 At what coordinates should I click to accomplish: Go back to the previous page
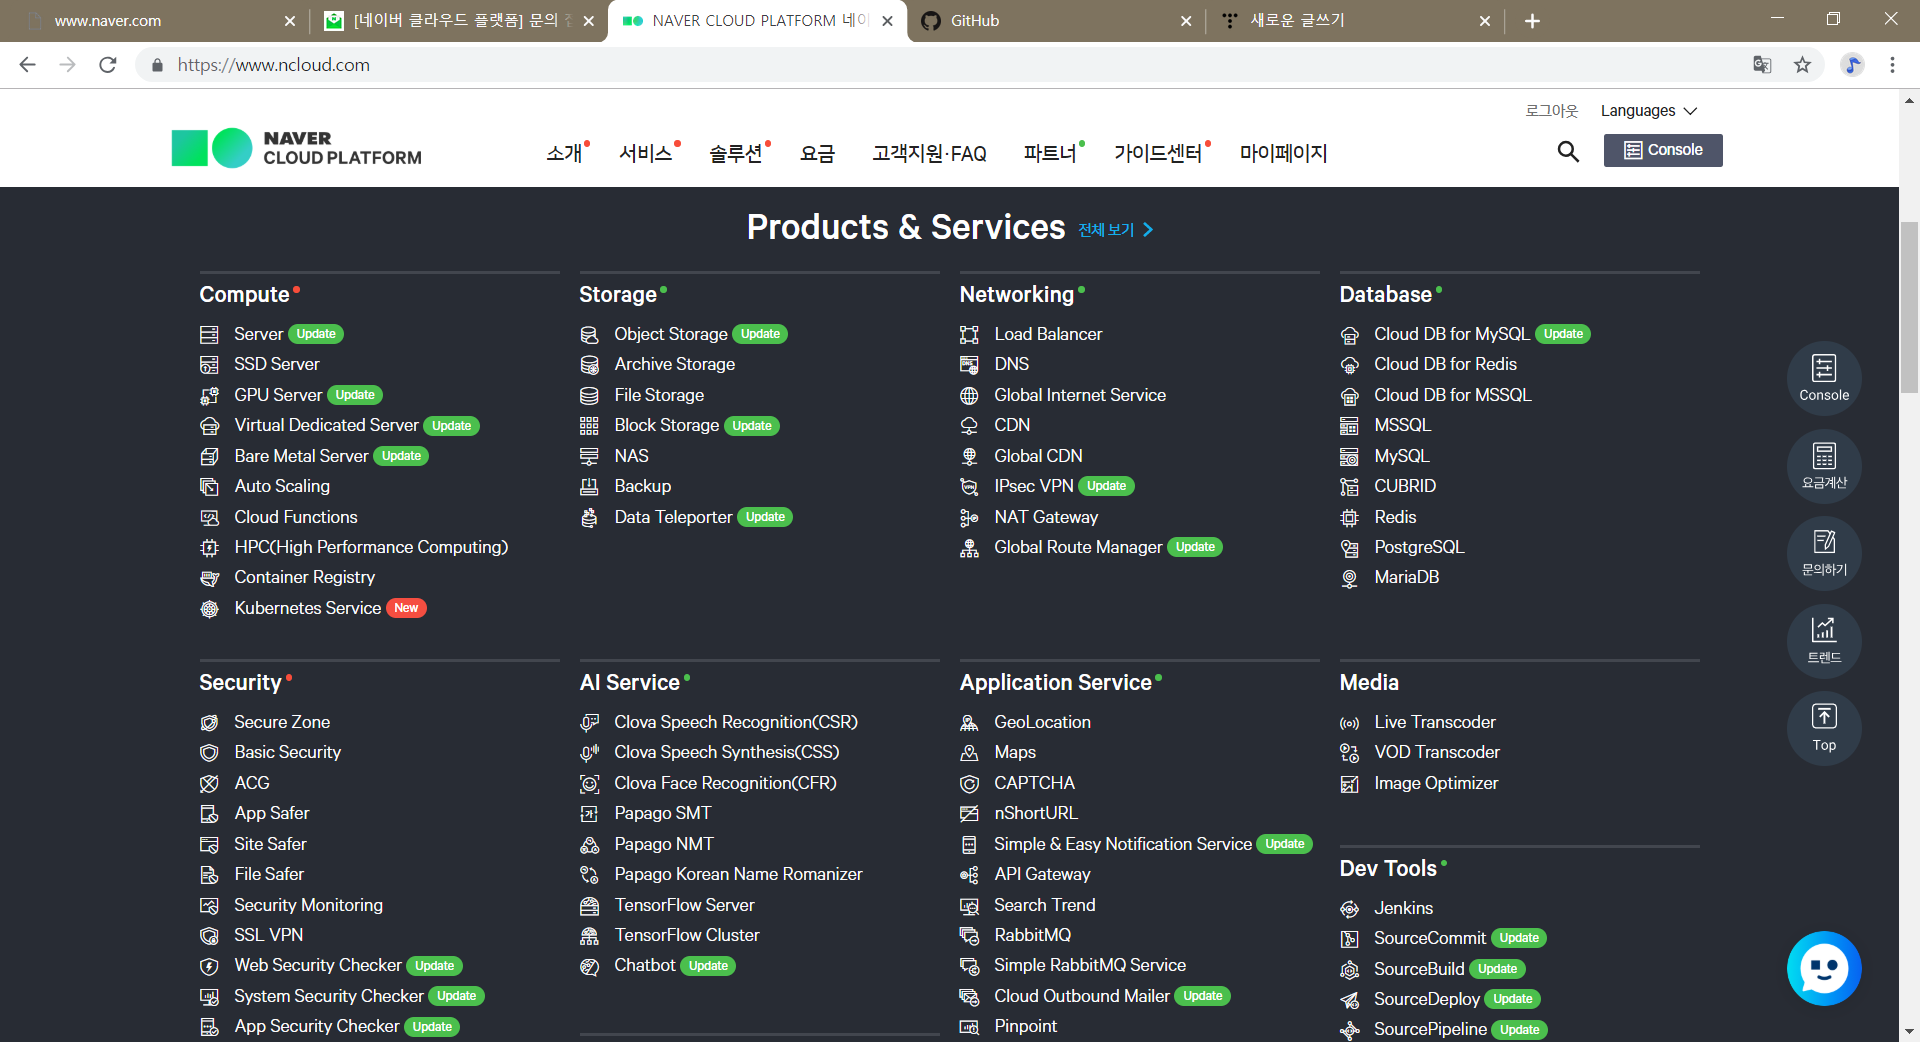point(28,65)
